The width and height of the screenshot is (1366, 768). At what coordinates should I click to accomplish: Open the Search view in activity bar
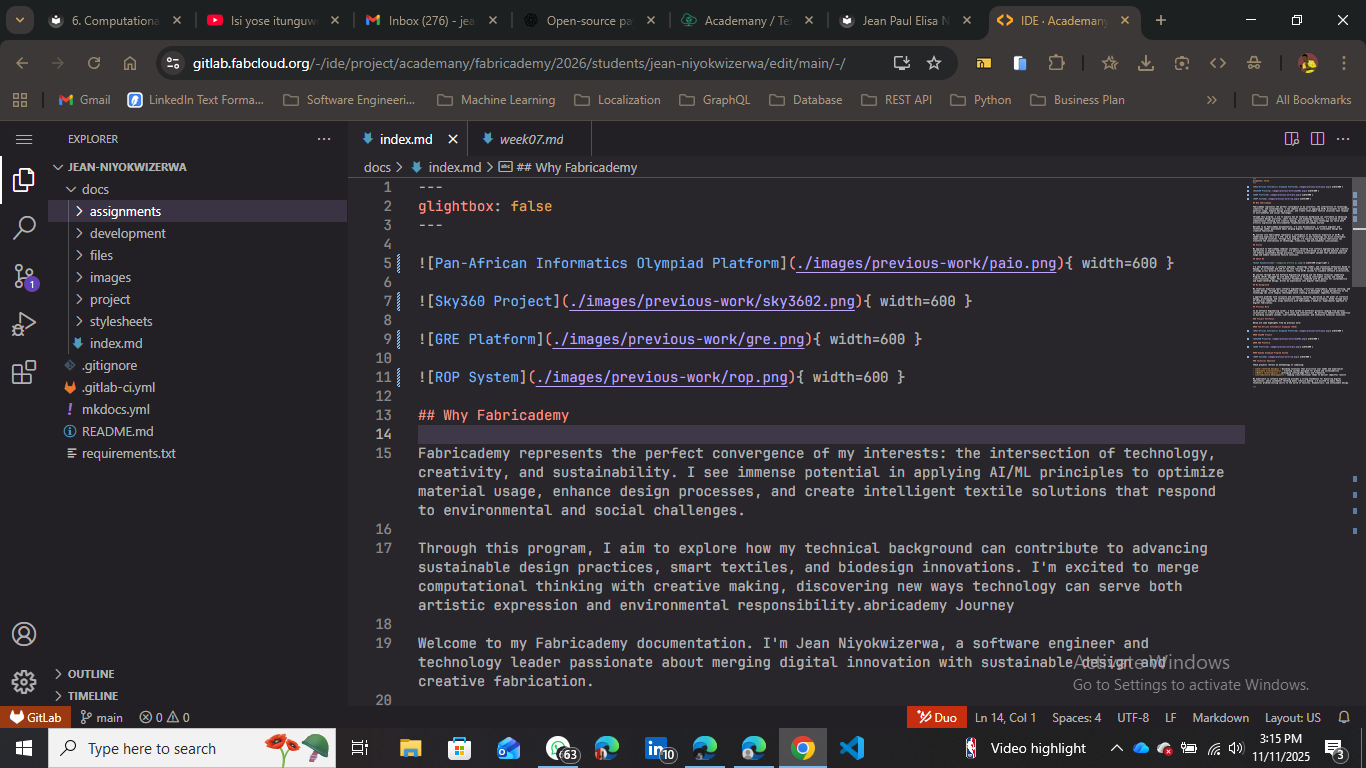click(24, 228)
